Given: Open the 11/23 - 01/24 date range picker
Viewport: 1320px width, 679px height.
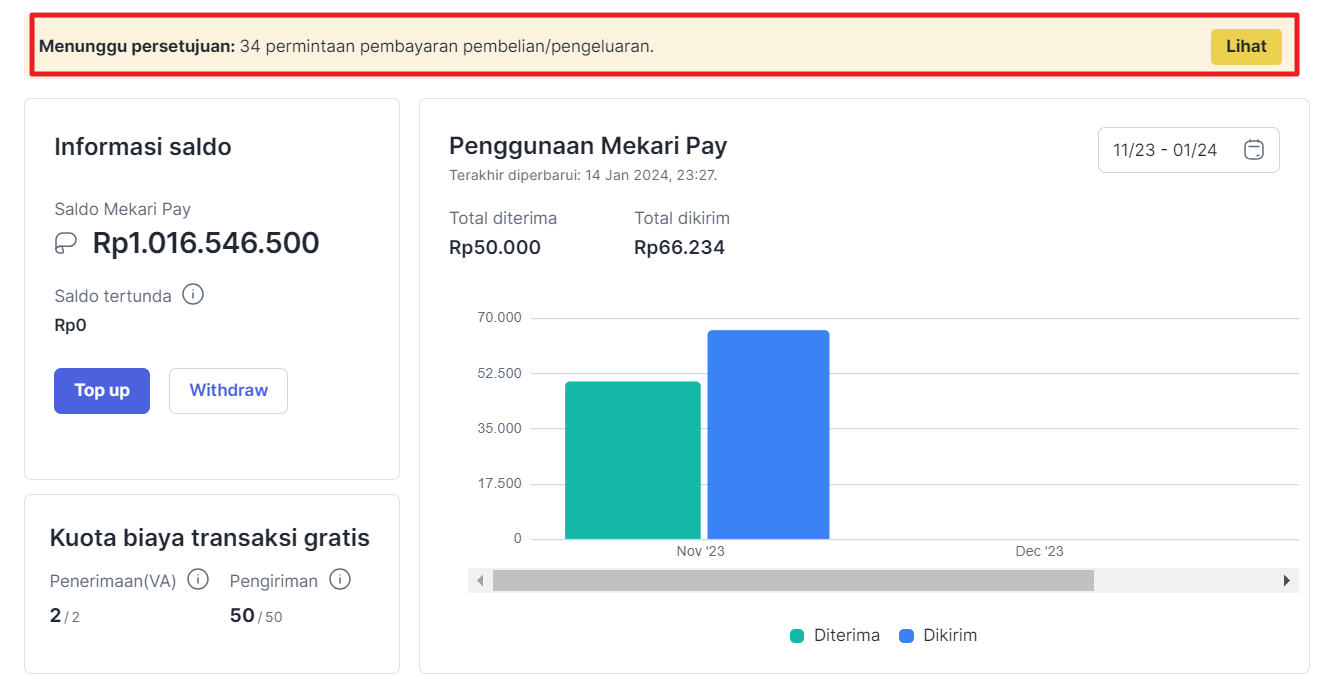Looking at the screenshot, I should 1188,150.
